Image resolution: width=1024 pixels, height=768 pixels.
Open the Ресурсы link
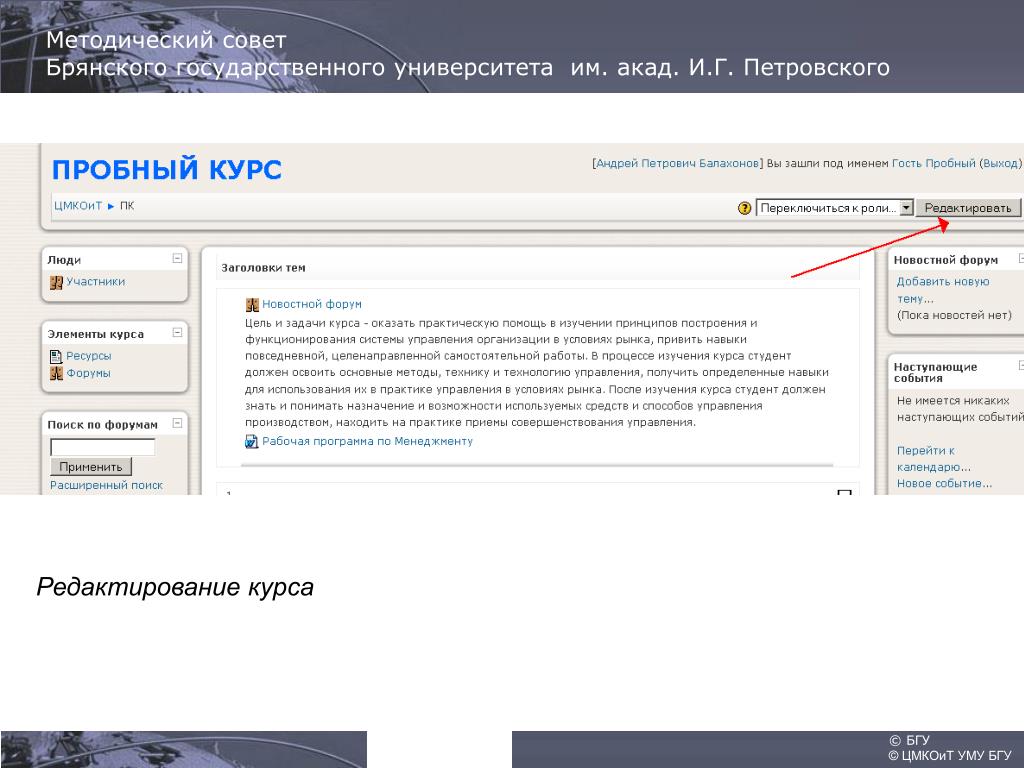coord(89,356)
